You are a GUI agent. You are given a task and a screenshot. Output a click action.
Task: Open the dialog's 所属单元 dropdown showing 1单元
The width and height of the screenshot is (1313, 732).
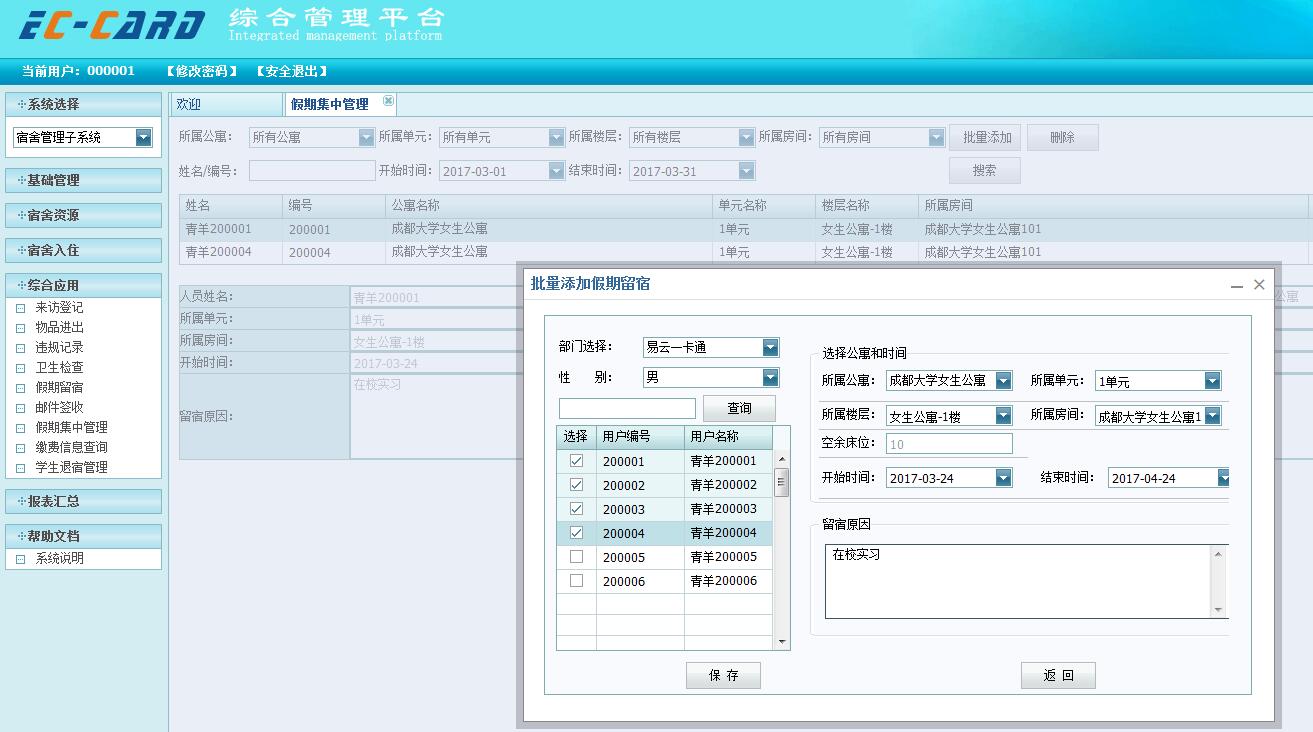coord(1212,381)
